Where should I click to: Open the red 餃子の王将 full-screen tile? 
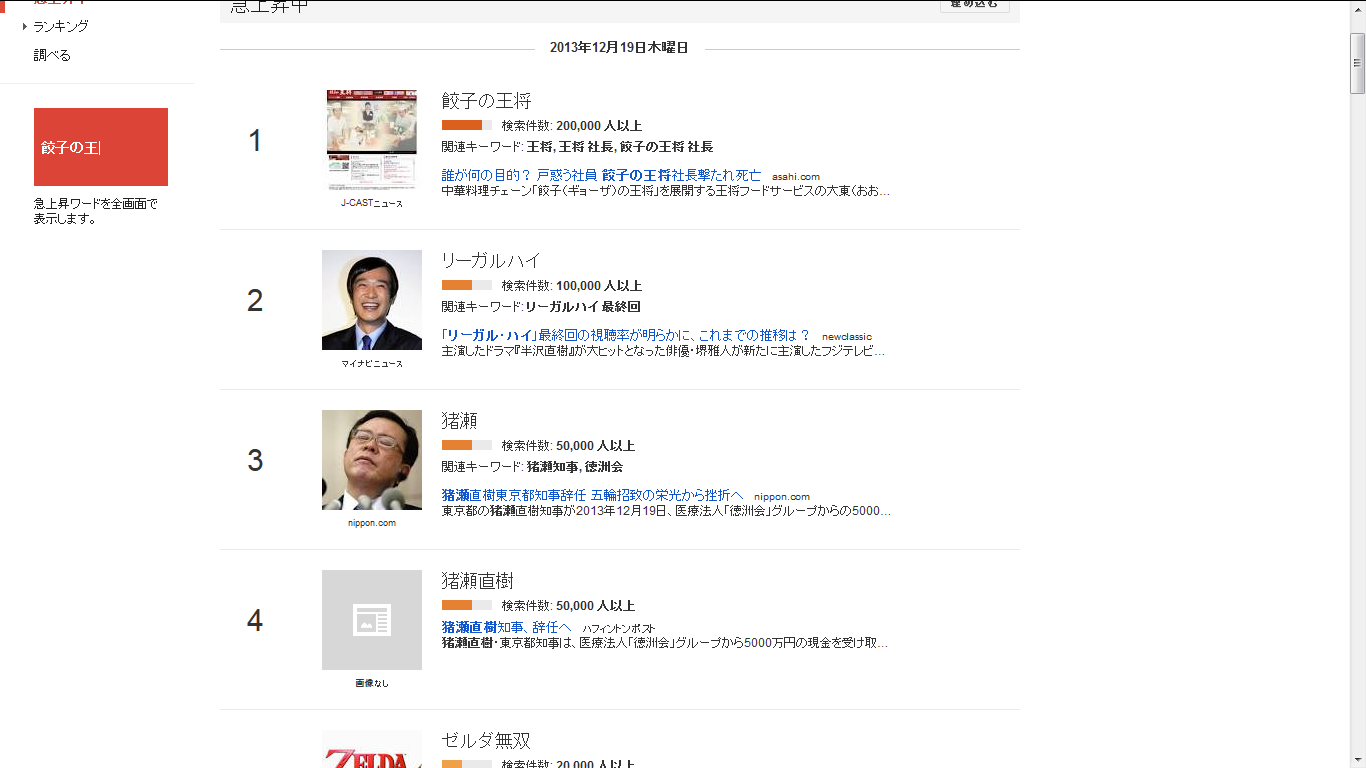(x=101, y=147)
